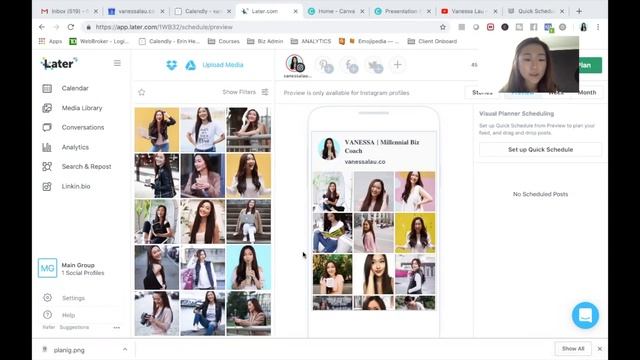Click Show All downloads

(573, 349)
